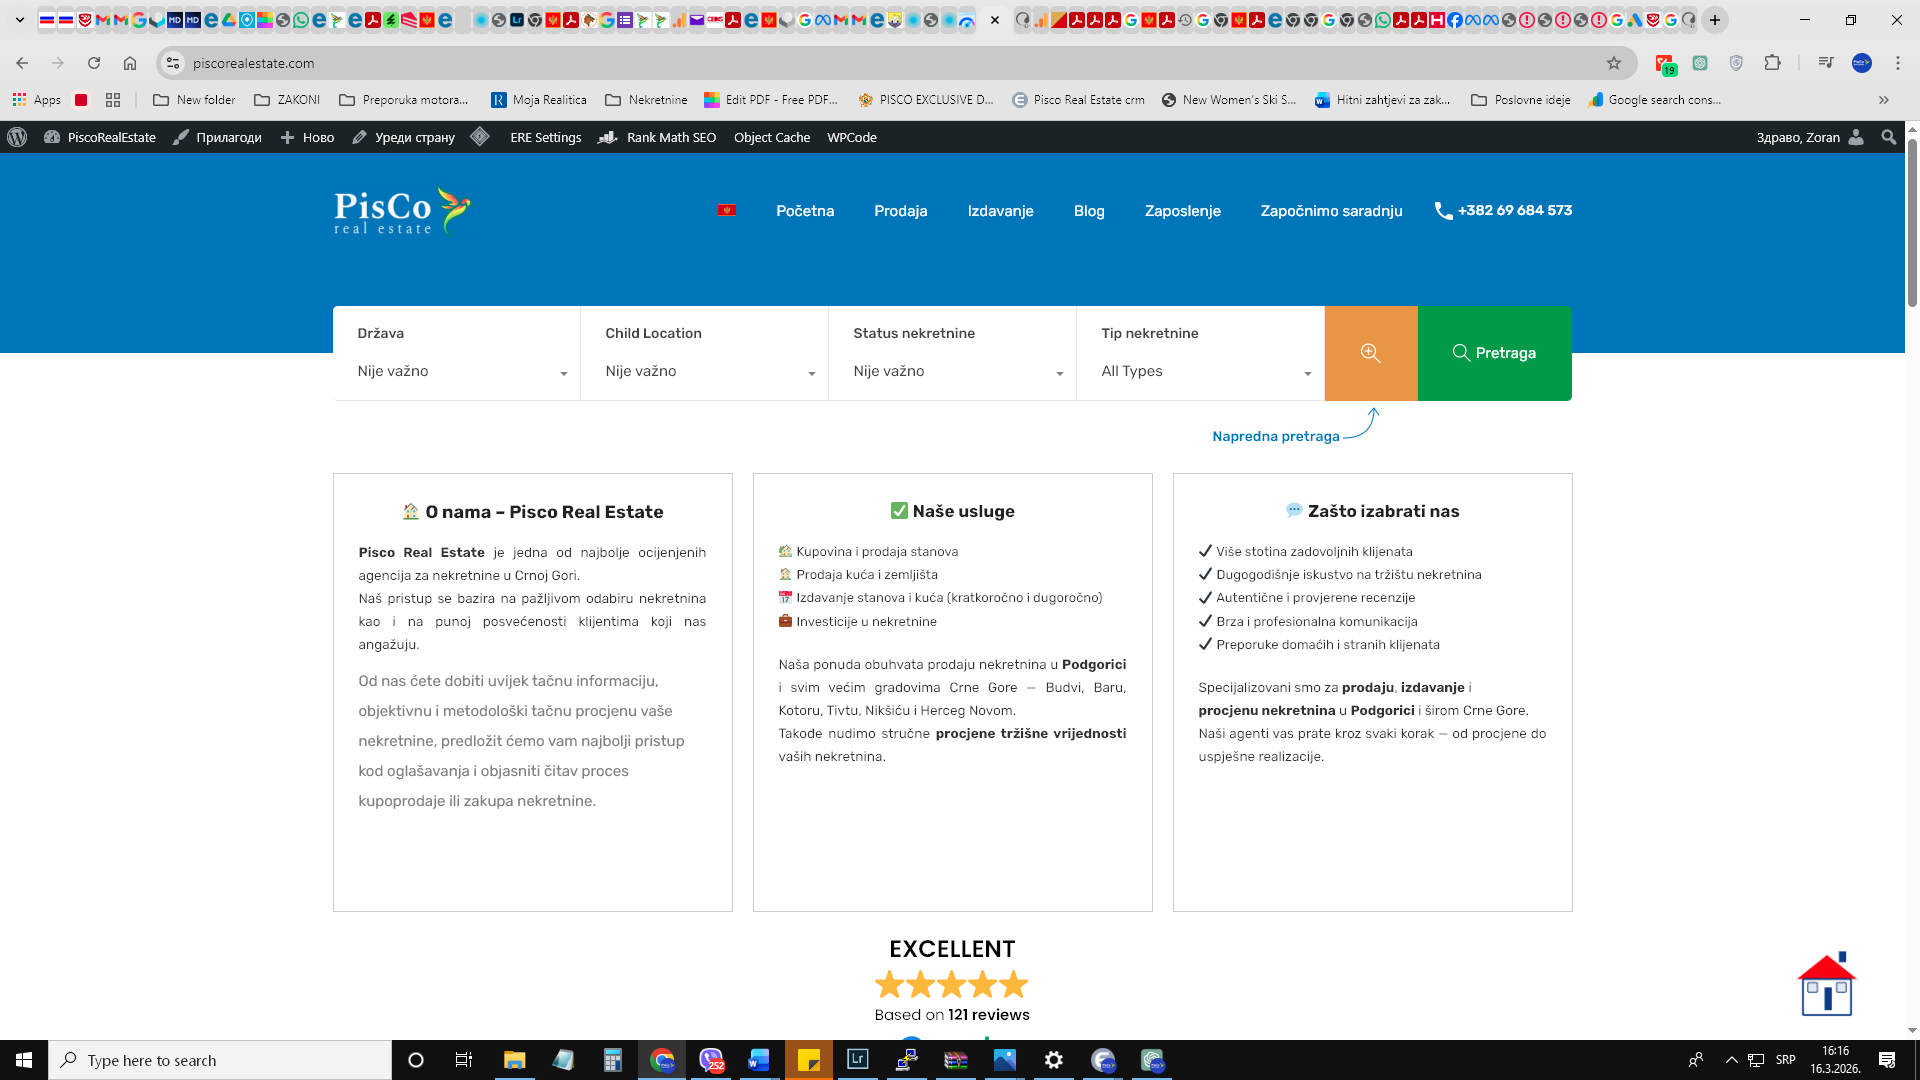
Task: Open the Prodaja menu item
Action: click(x=900, y=211)
